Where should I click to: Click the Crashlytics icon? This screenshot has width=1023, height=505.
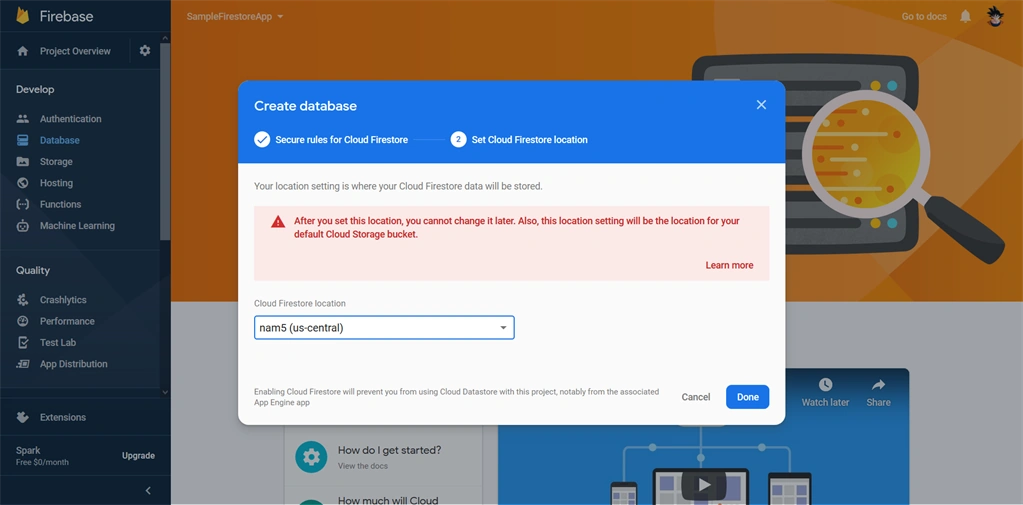(23, 299)
